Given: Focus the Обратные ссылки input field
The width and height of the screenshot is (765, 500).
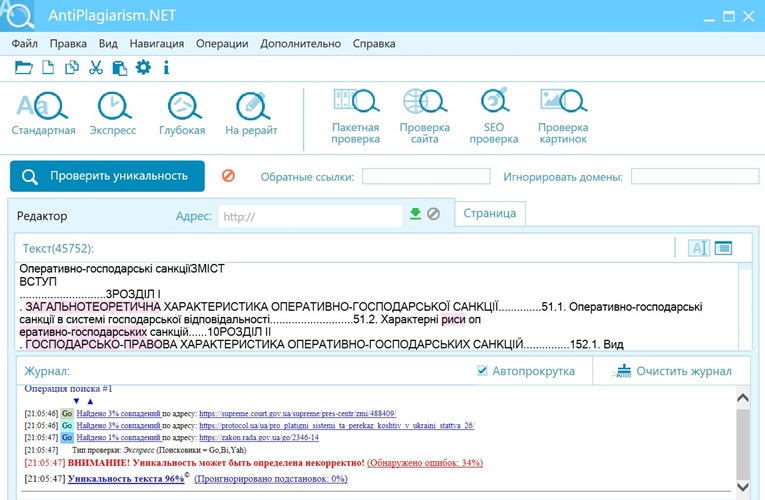Looking at the screenshot, I should point(426,176).
